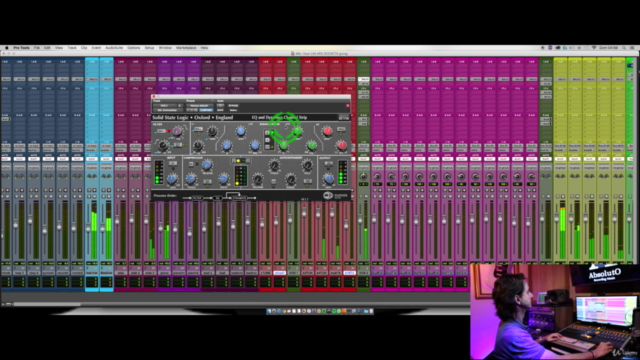Click the volume fader of first cyan track
This screenshot has width=640, height=360.
click(88, 229)
